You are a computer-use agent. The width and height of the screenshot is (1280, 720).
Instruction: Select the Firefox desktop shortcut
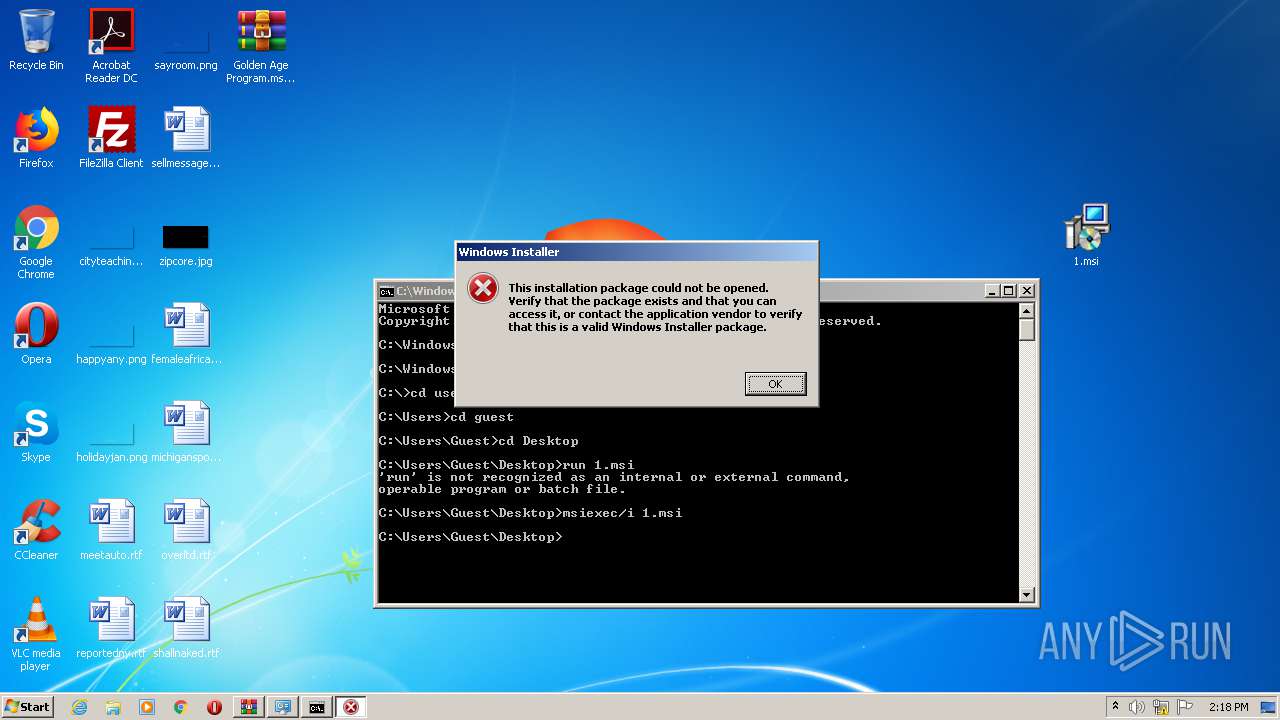pyautogui.click(x=36, y=138)
